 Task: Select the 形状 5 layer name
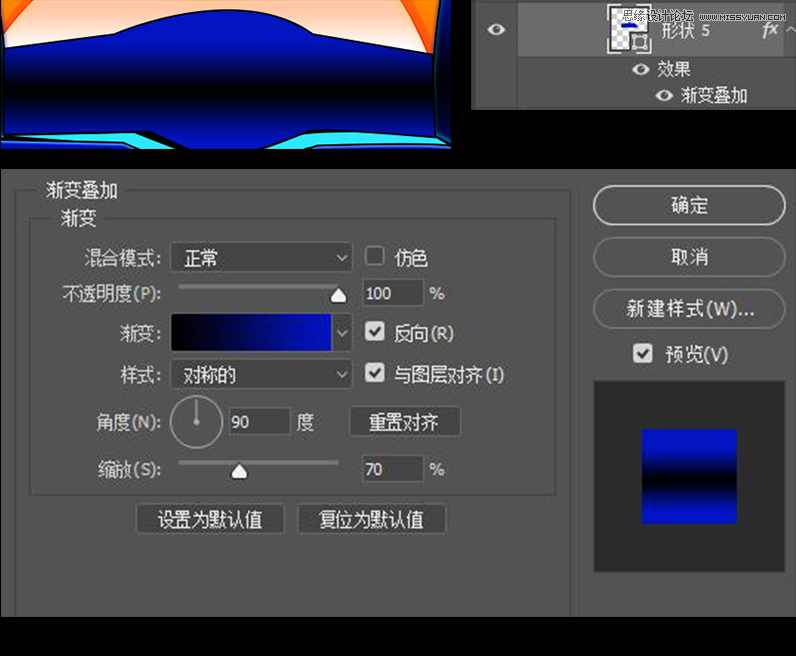point(685,31)
